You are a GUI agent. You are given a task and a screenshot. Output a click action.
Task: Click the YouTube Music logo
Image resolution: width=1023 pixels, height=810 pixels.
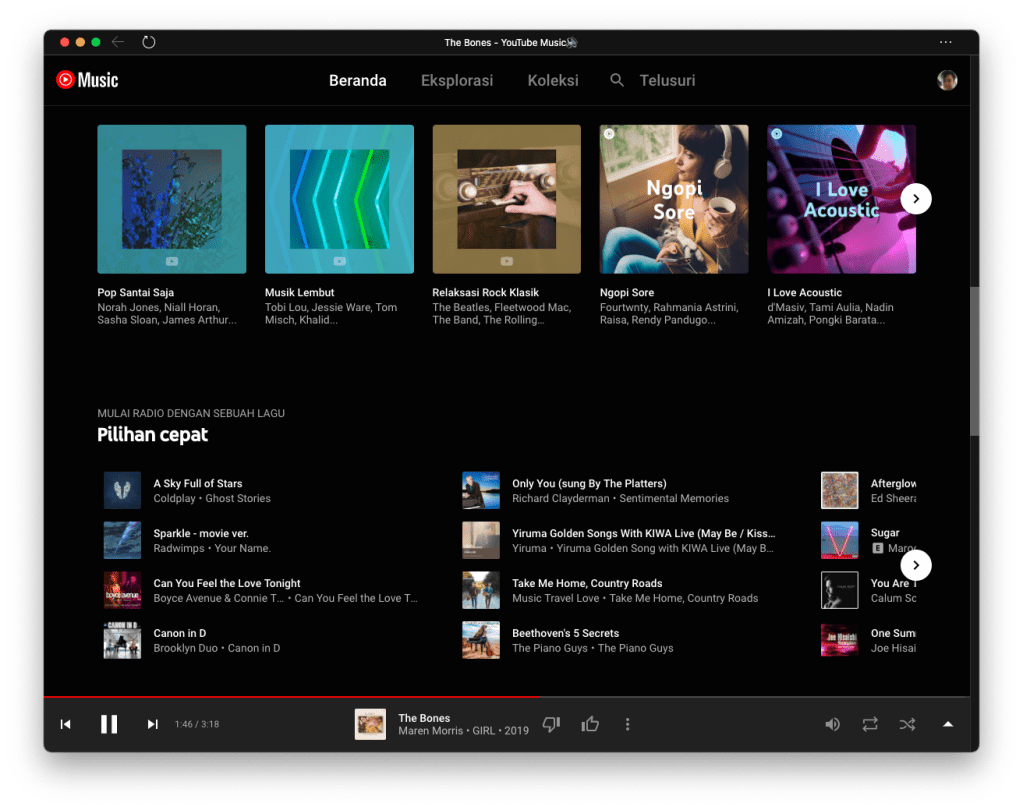(87, 80)
